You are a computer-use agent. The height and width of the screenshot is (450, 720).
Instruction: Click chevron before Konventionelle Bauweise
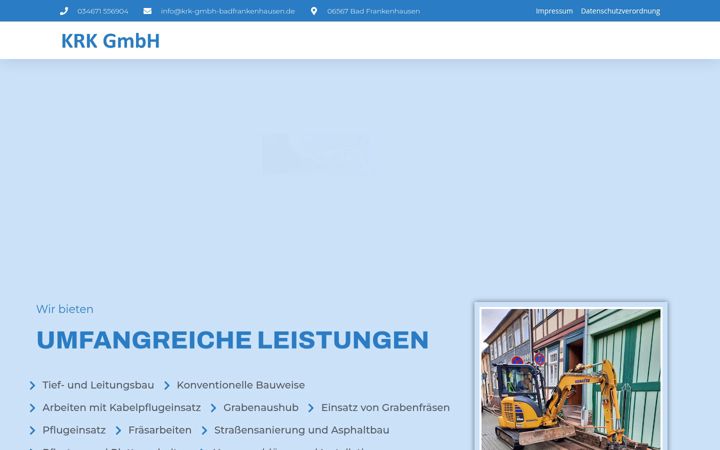[167, 385]
